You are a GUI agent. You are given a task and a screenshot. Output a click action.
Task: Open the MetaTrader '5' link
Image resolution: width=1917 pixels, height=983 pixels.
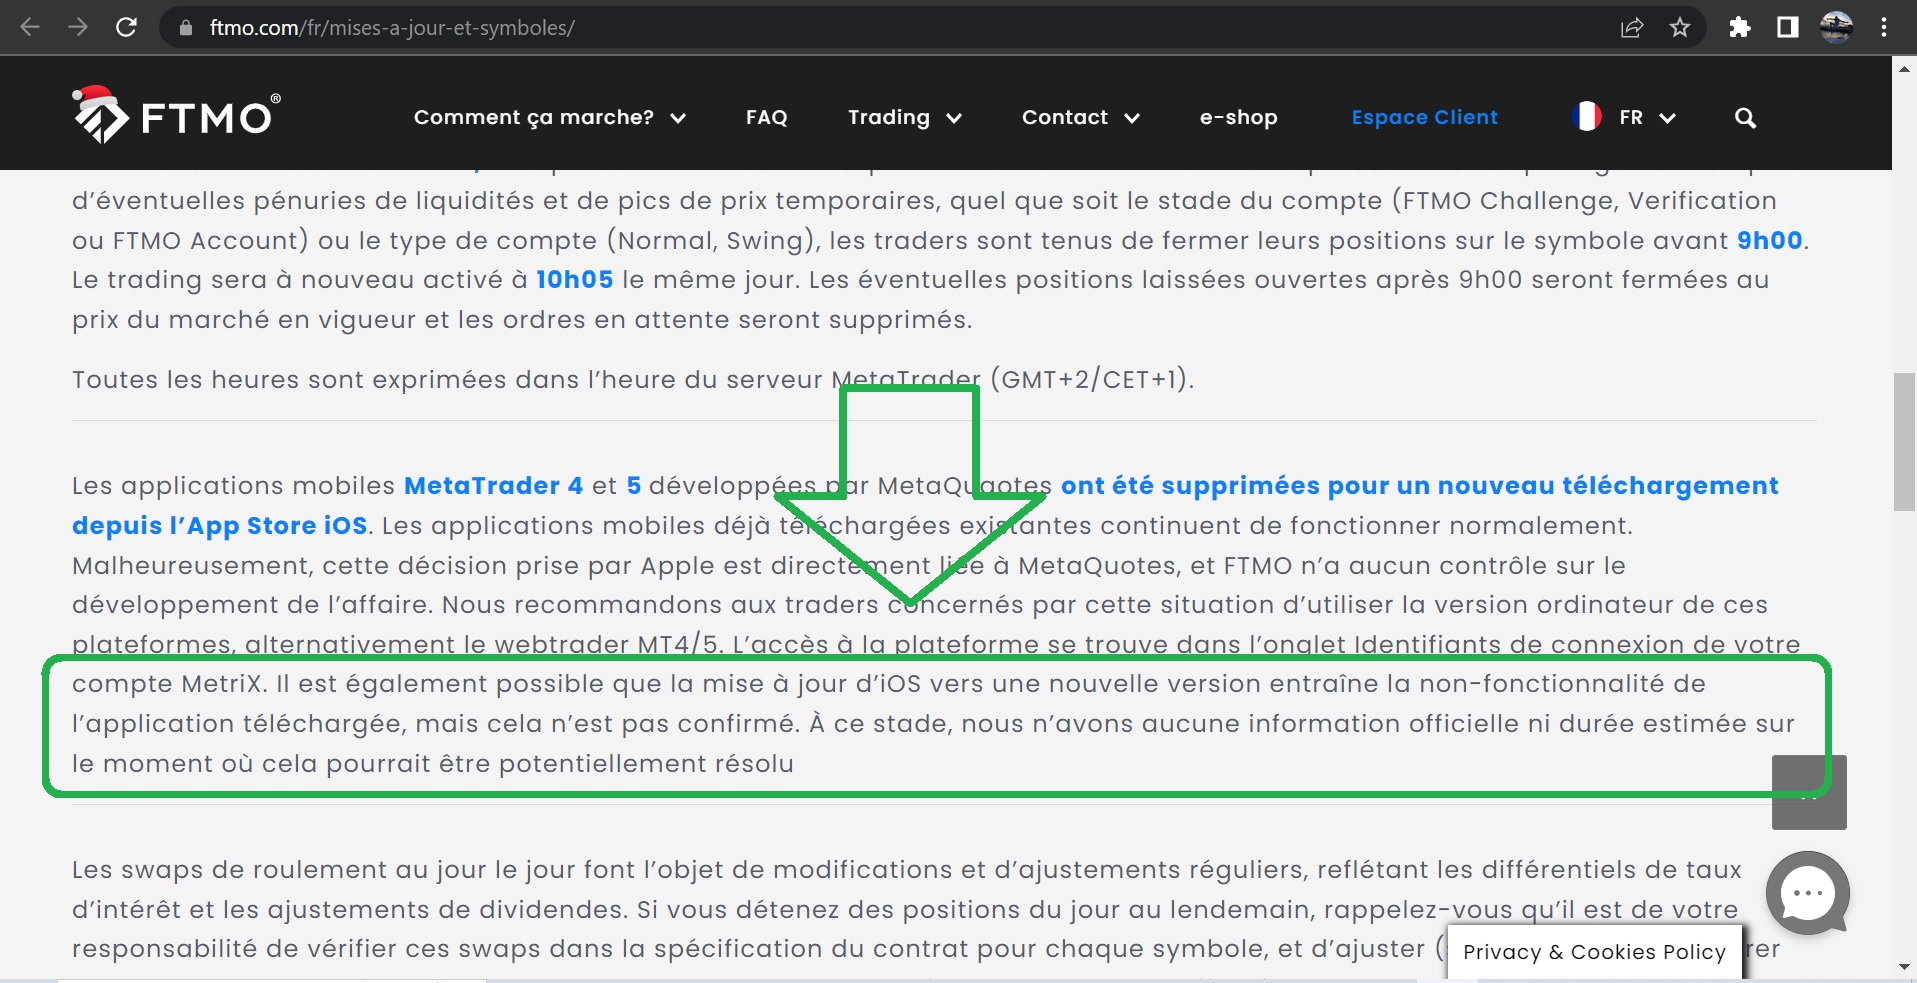click(634, 486)
